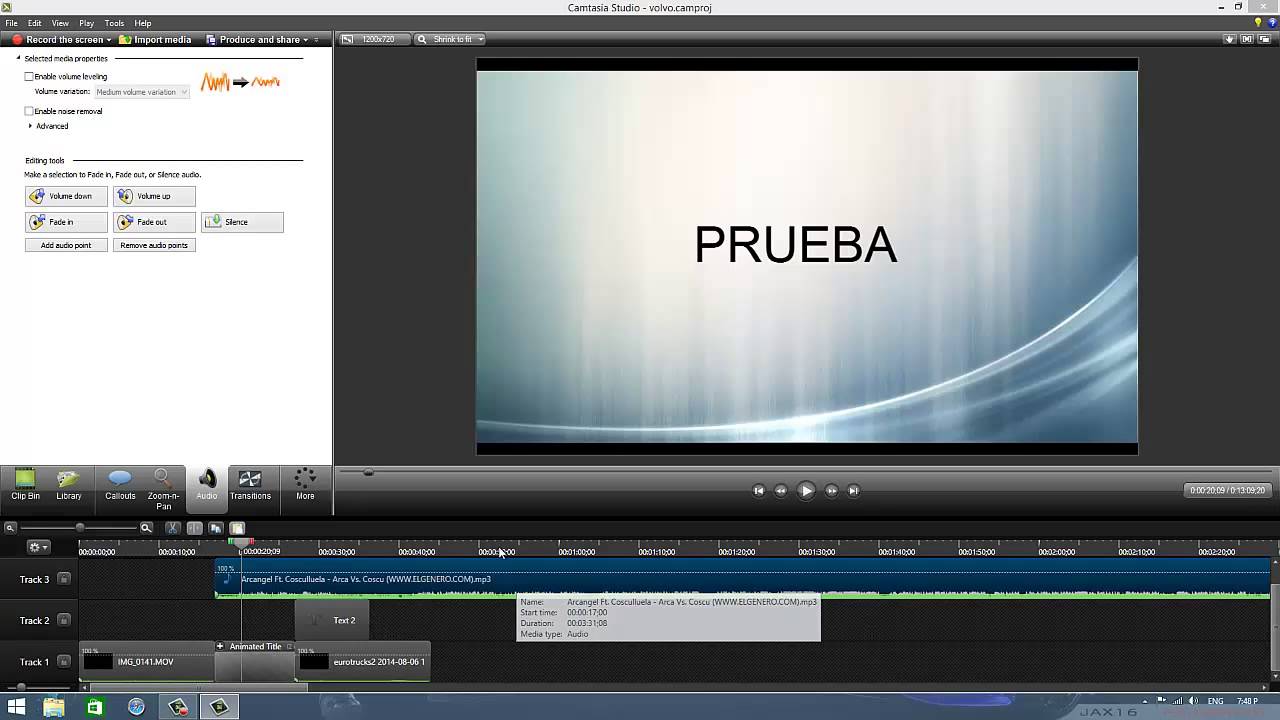Apply Fade in to the audio
Image resolution: width=1280 pixels, height=720 pixels.
[66, 222]
